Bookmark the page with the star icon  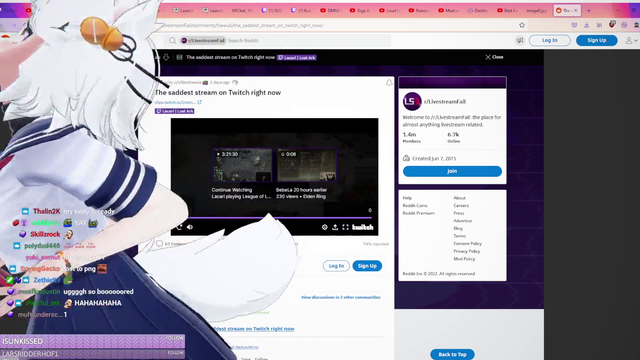(x=522, y=25)
